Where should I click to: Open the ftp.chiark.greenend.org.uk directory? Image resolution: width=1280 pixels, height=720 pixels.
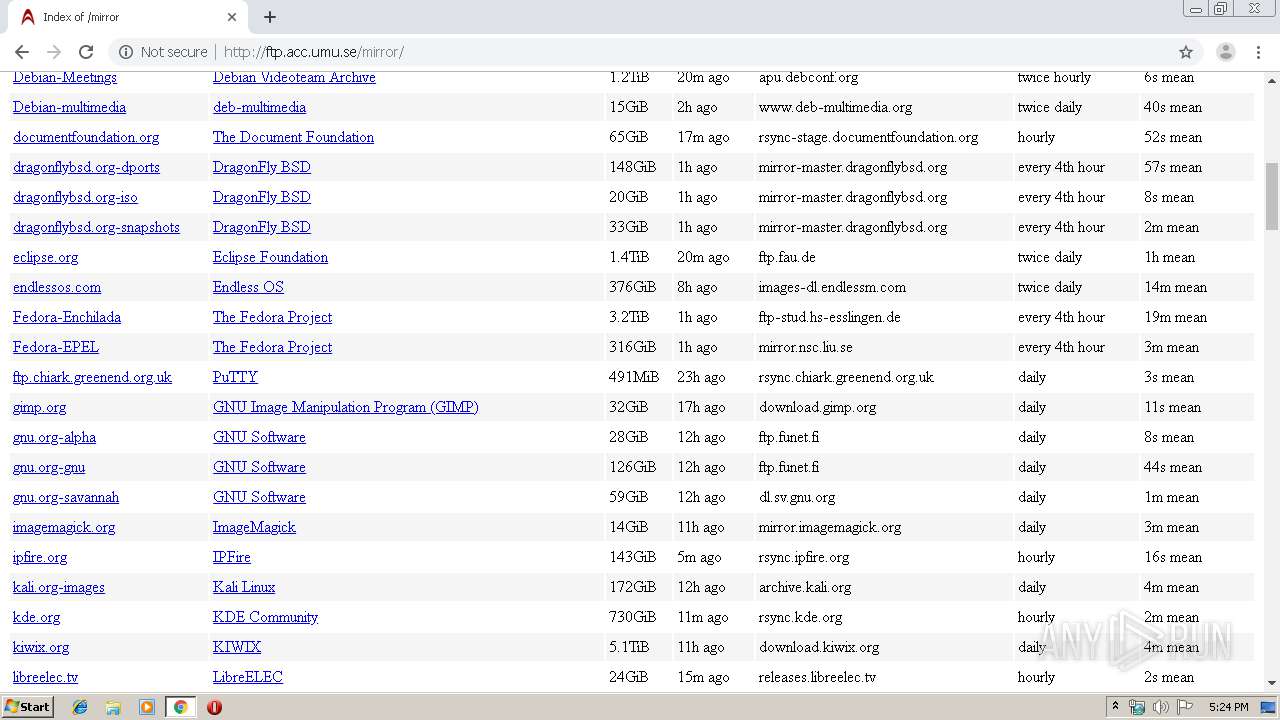(x=92, y=377)
